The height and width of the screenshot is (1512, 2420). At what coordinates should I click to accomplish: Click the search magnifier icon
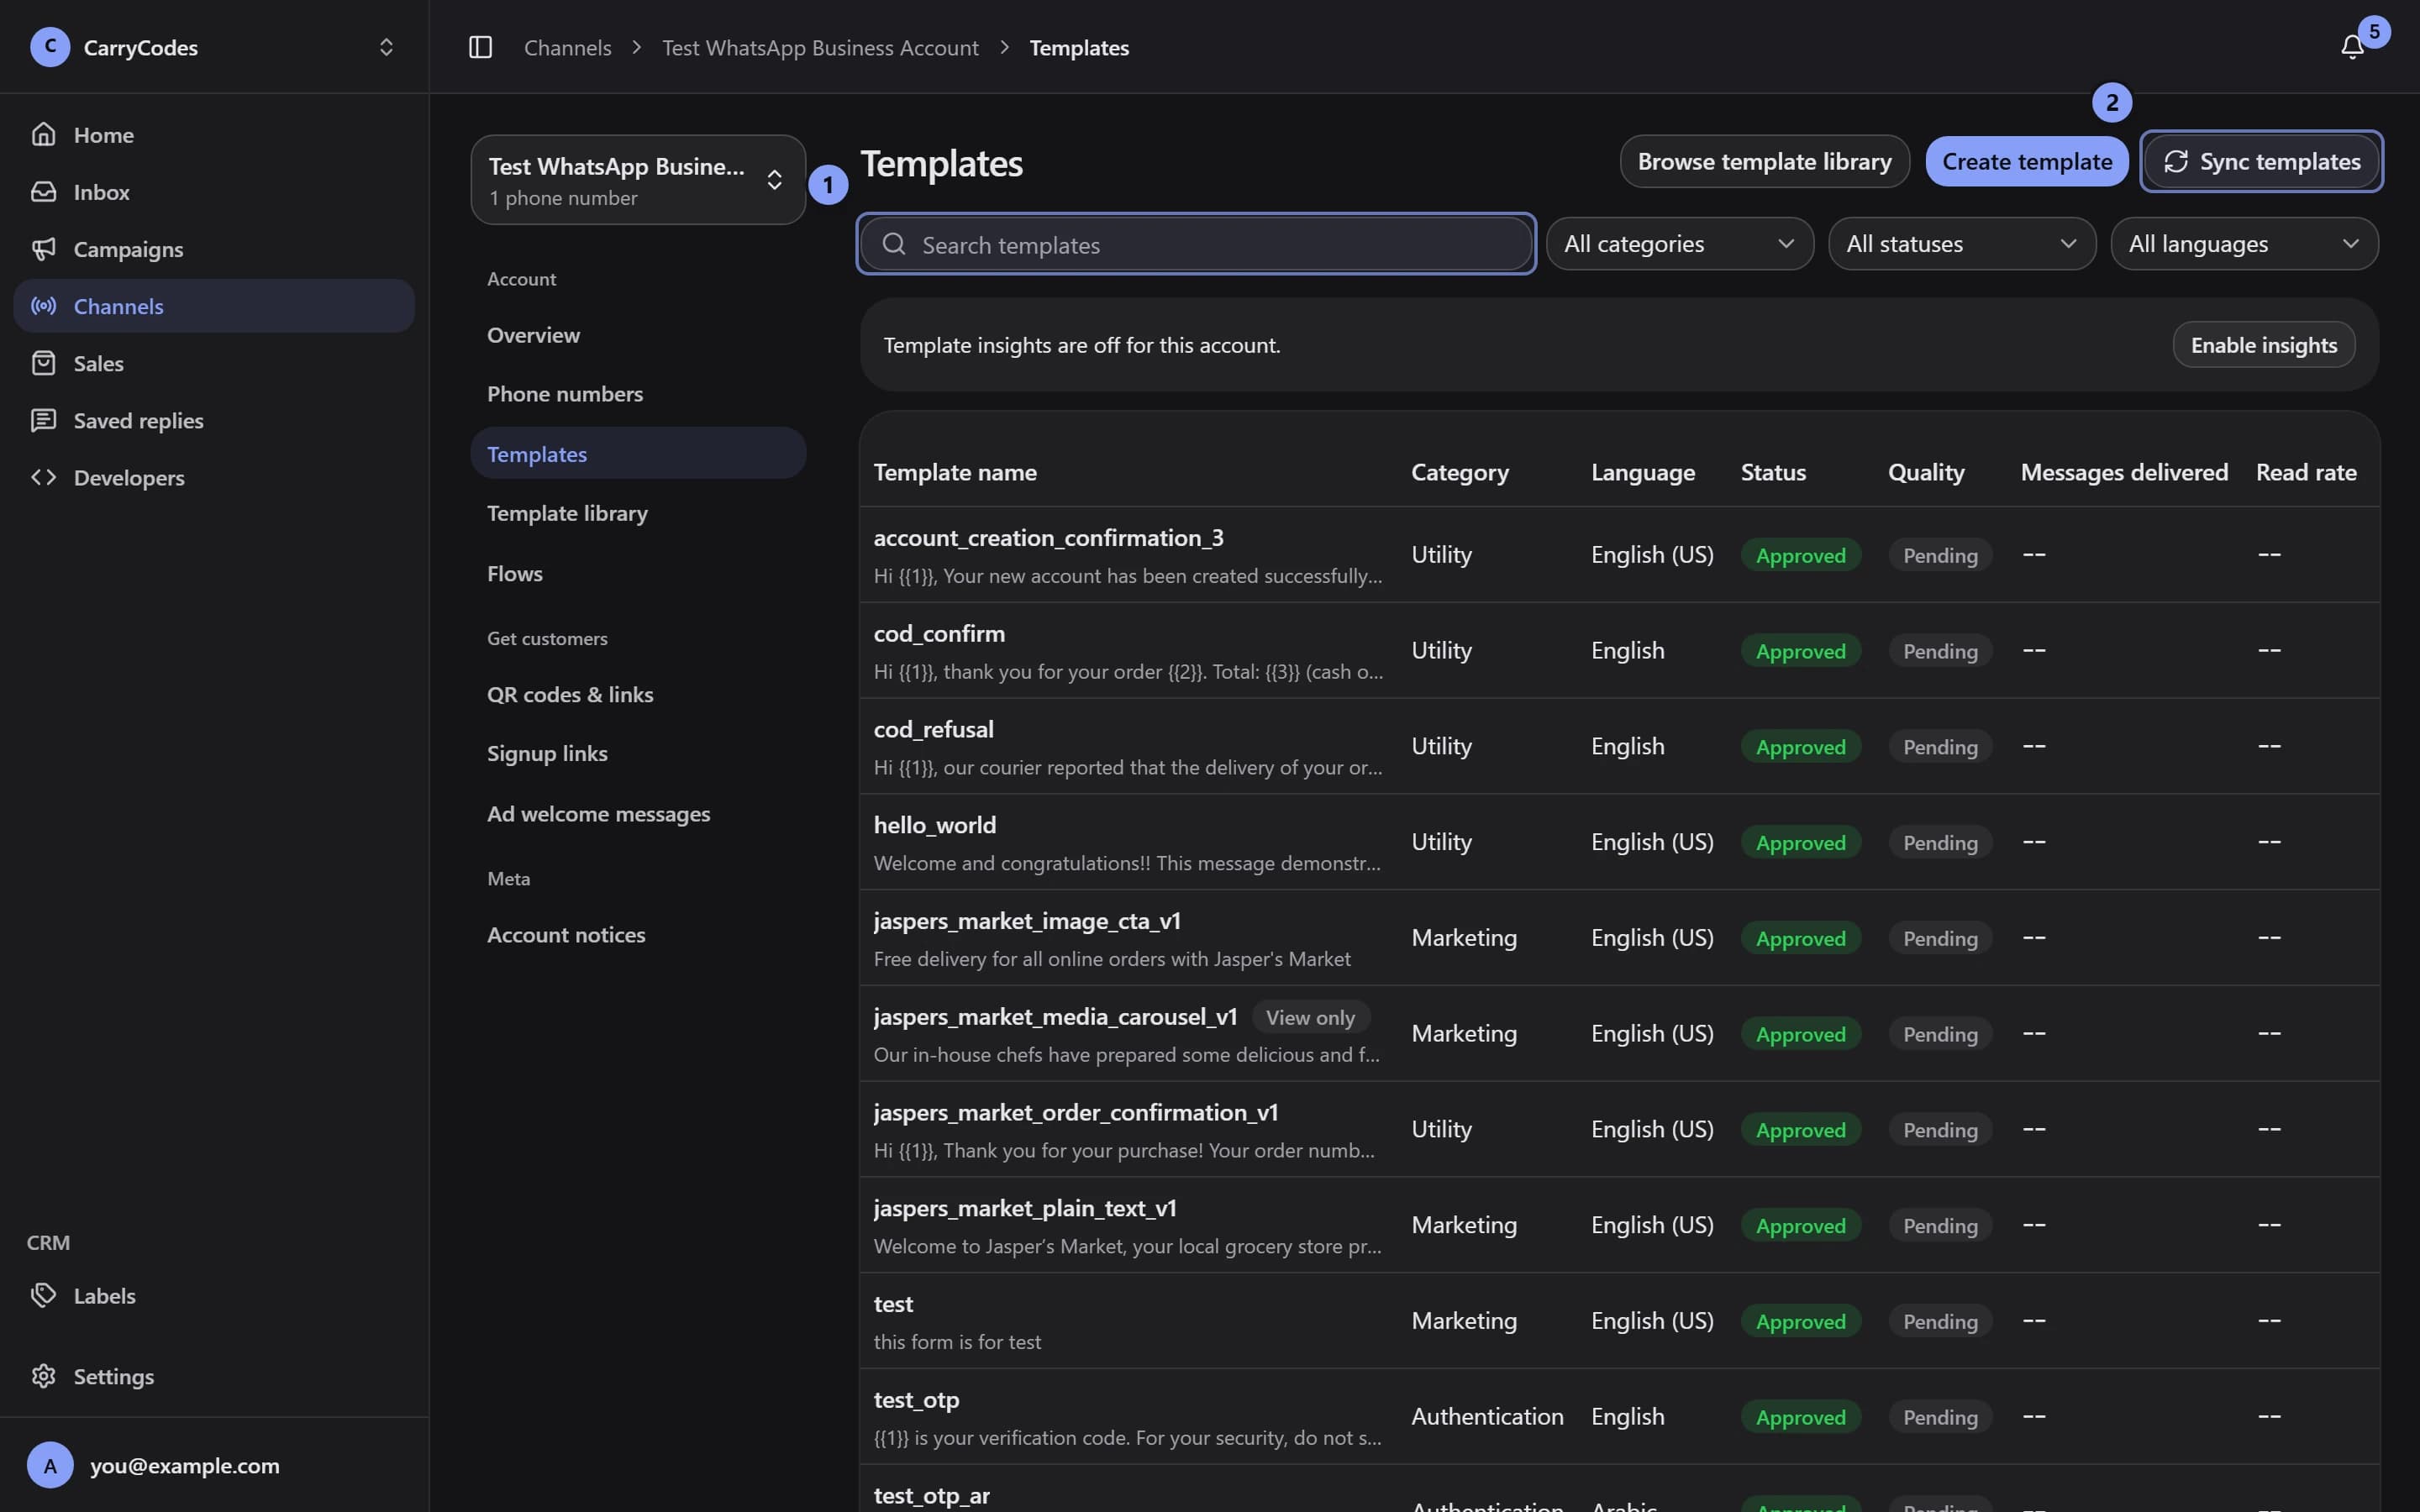[x=894, y=244]
